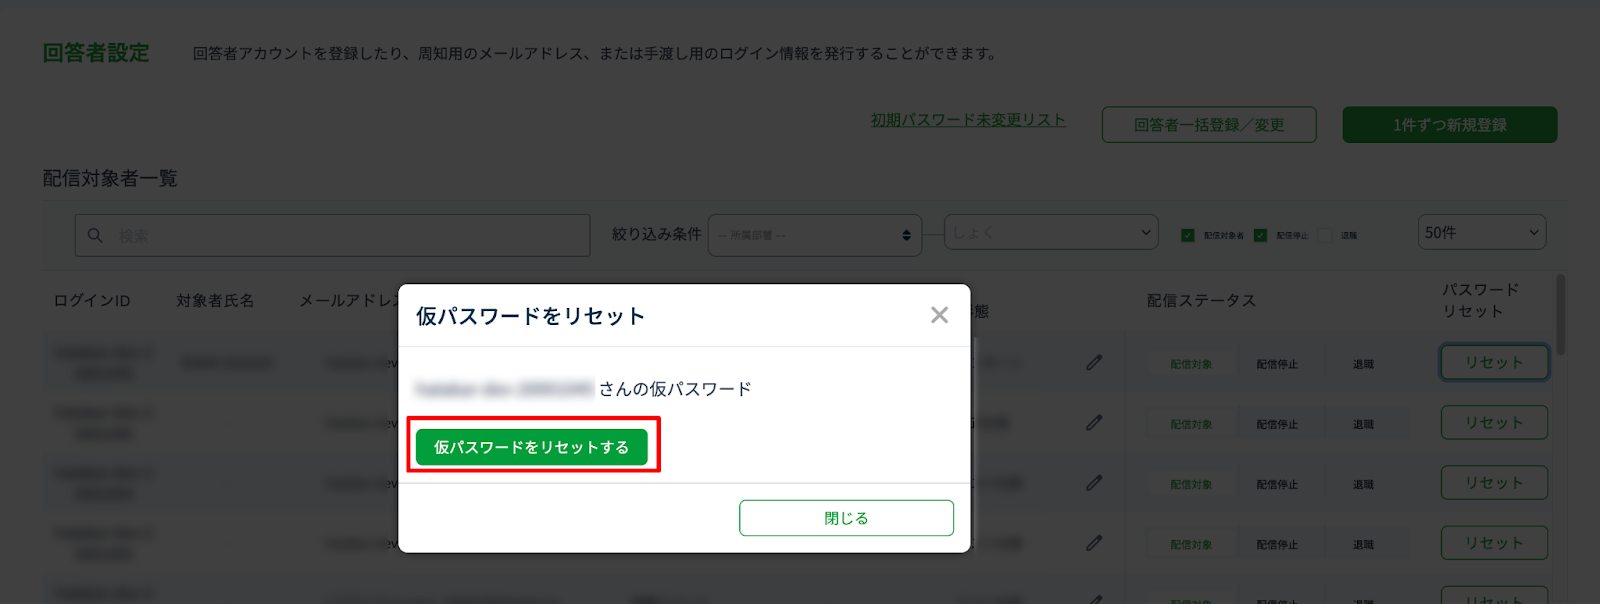The width and height of the screenshot is (1600, 604).
Task: Click the pencil edit icon in third row
Action: pyautogui.click(x=1094, y=482)
